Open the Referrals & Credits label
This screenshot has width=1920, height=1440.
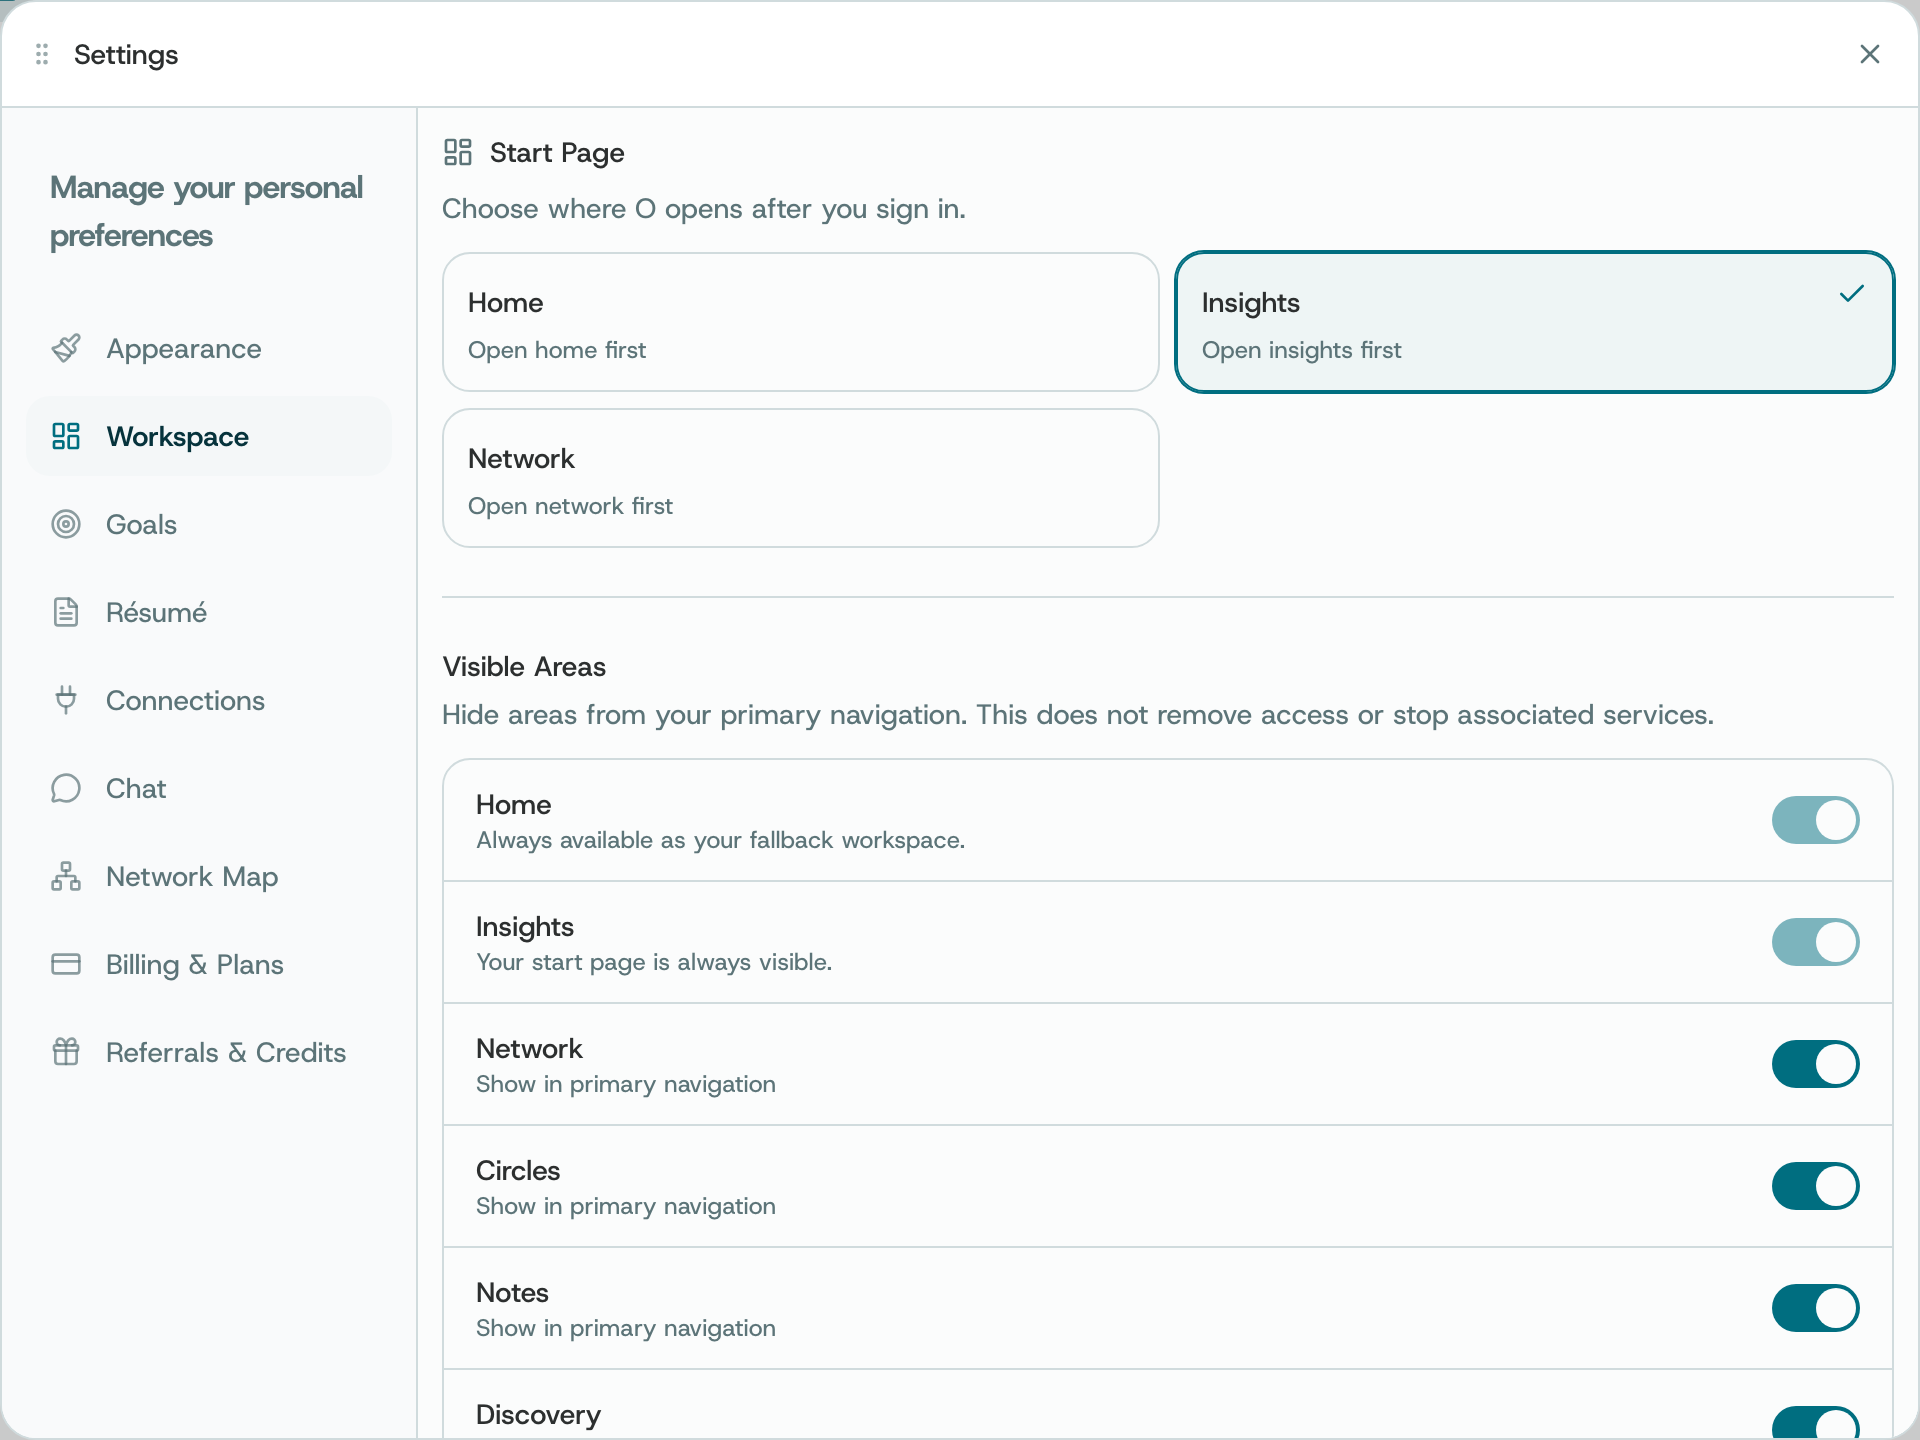[226, 1052]
